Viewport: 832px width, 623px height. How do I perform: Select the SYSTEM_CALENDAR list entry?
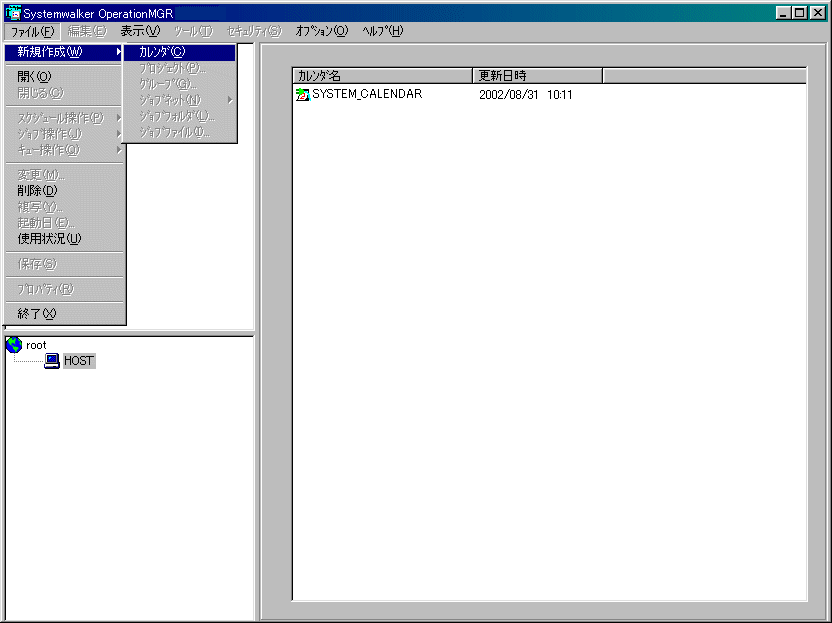pyautogui.click(x=367, y=94)
